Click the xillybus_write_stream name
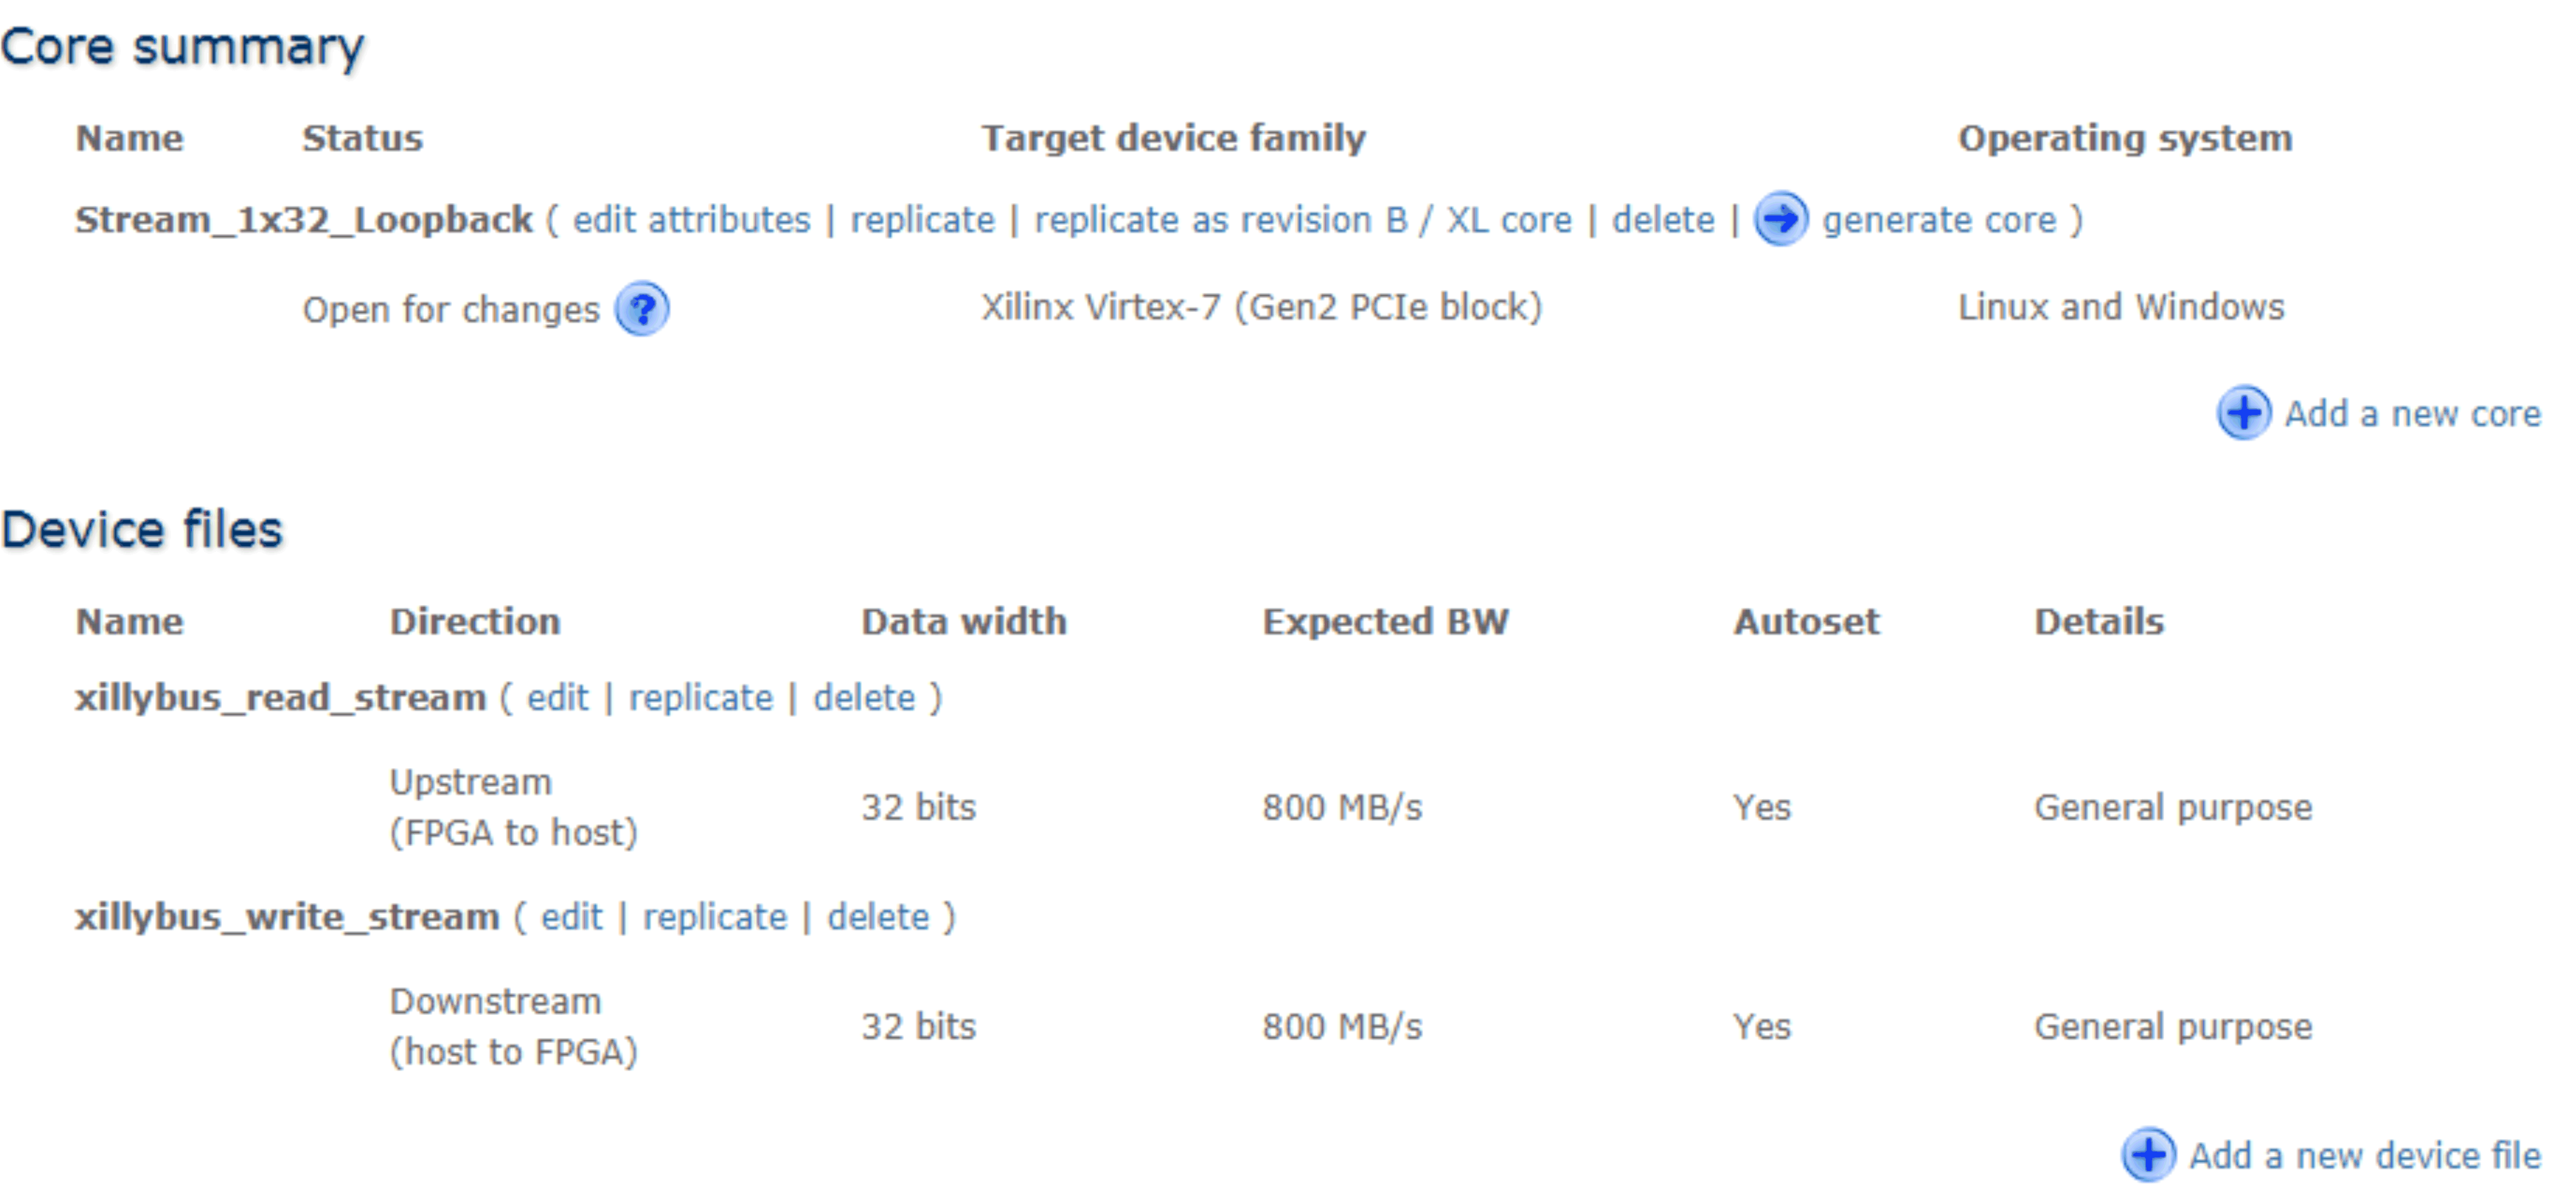 click(287, 917)
